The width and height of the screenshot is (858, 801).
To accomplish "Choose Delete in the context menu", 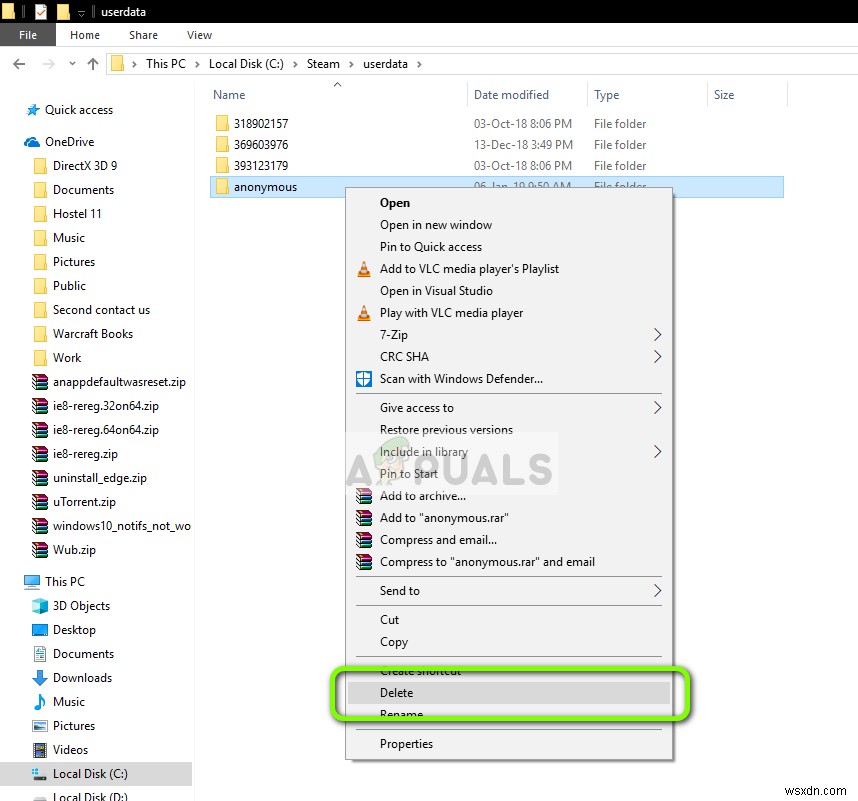I will (x=508, y=693).
